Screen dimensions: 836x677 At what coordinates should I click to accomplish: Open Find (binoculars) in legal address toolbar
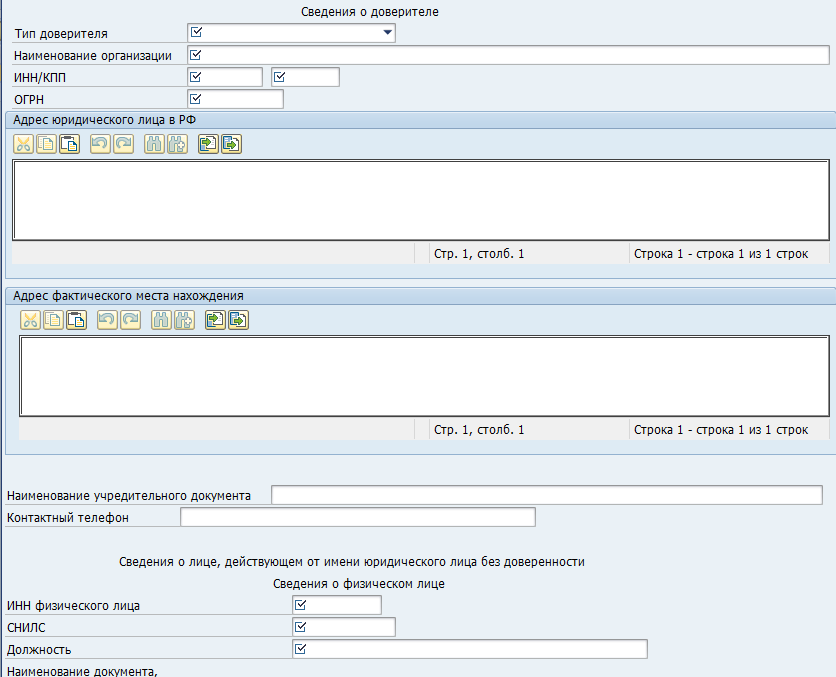tap(154, 144)
